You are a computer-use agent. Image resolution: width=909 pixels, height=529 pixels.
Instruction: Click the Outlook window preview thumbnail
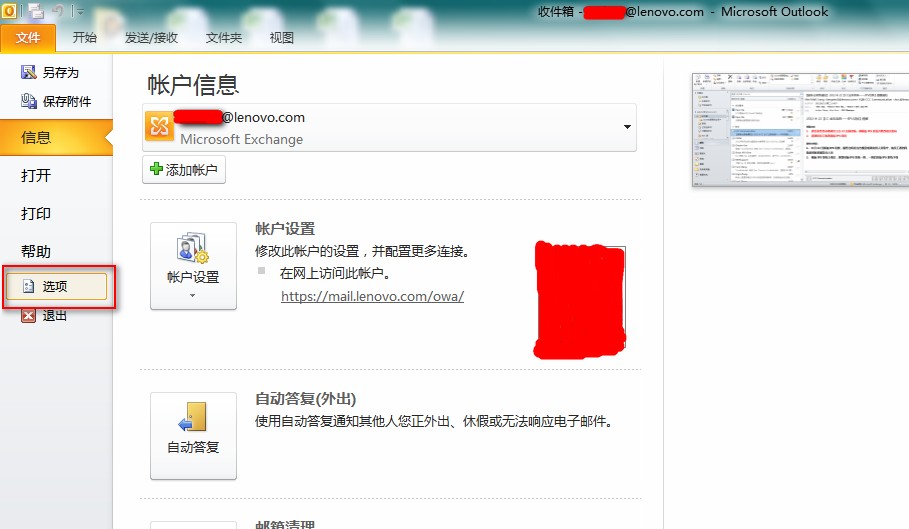click(x=800, y=130)
